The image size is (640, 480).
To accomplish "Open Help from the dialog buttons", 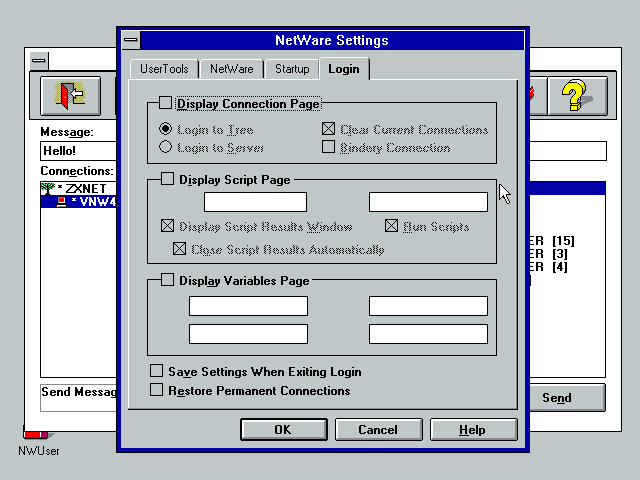I will pyautogui.click(x=473, y=429).
